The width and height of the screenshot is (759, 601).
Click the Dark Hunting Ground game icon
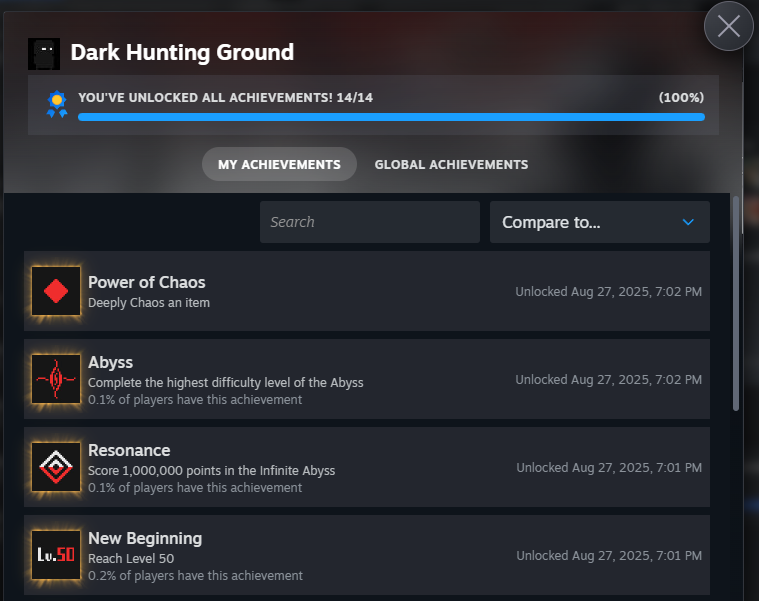[x=44, y=54]
